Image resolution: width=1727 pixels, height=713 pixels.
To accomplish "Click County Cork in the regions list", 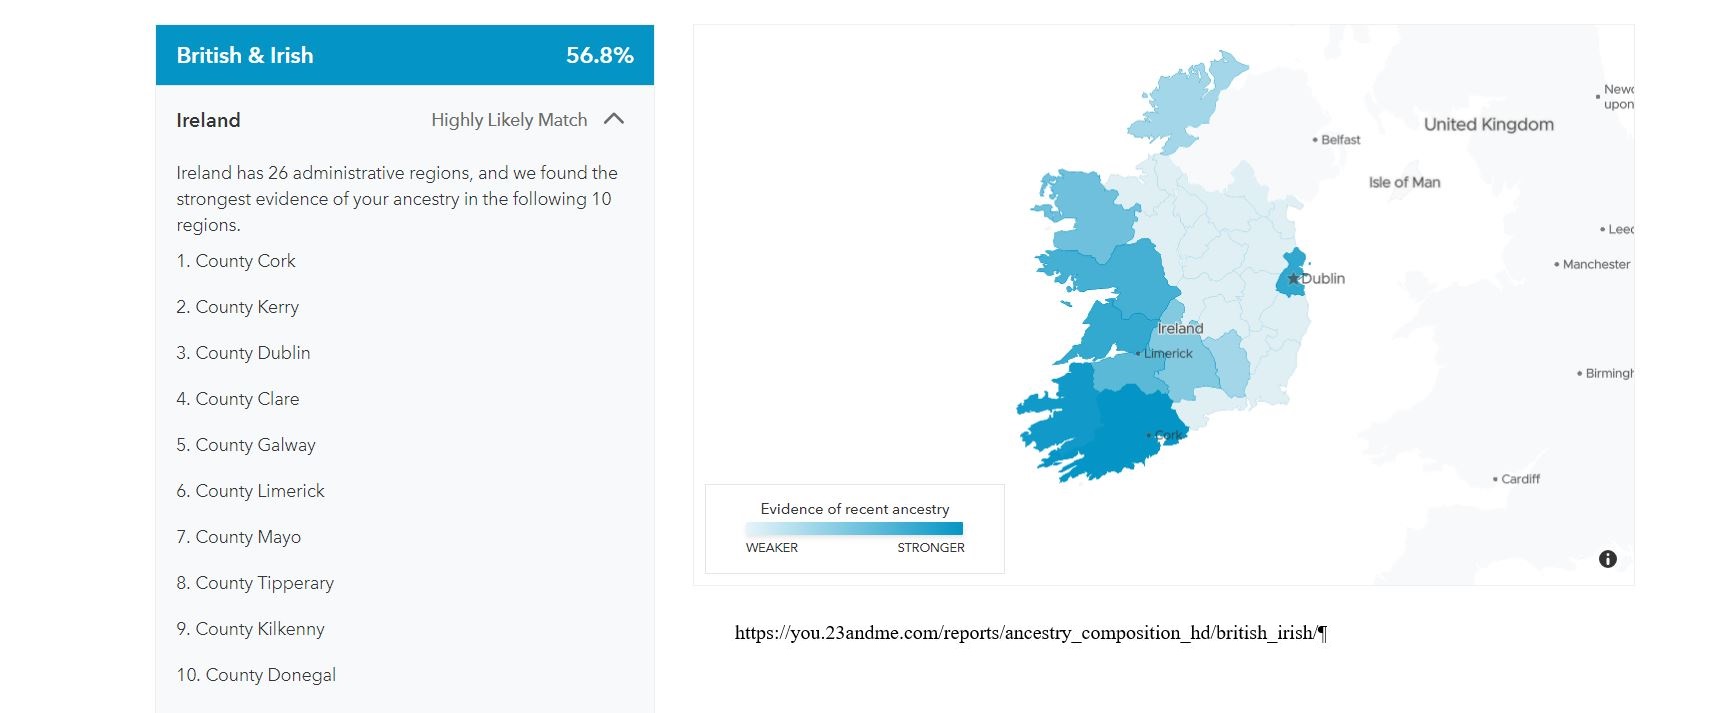I will coord(237,261).
